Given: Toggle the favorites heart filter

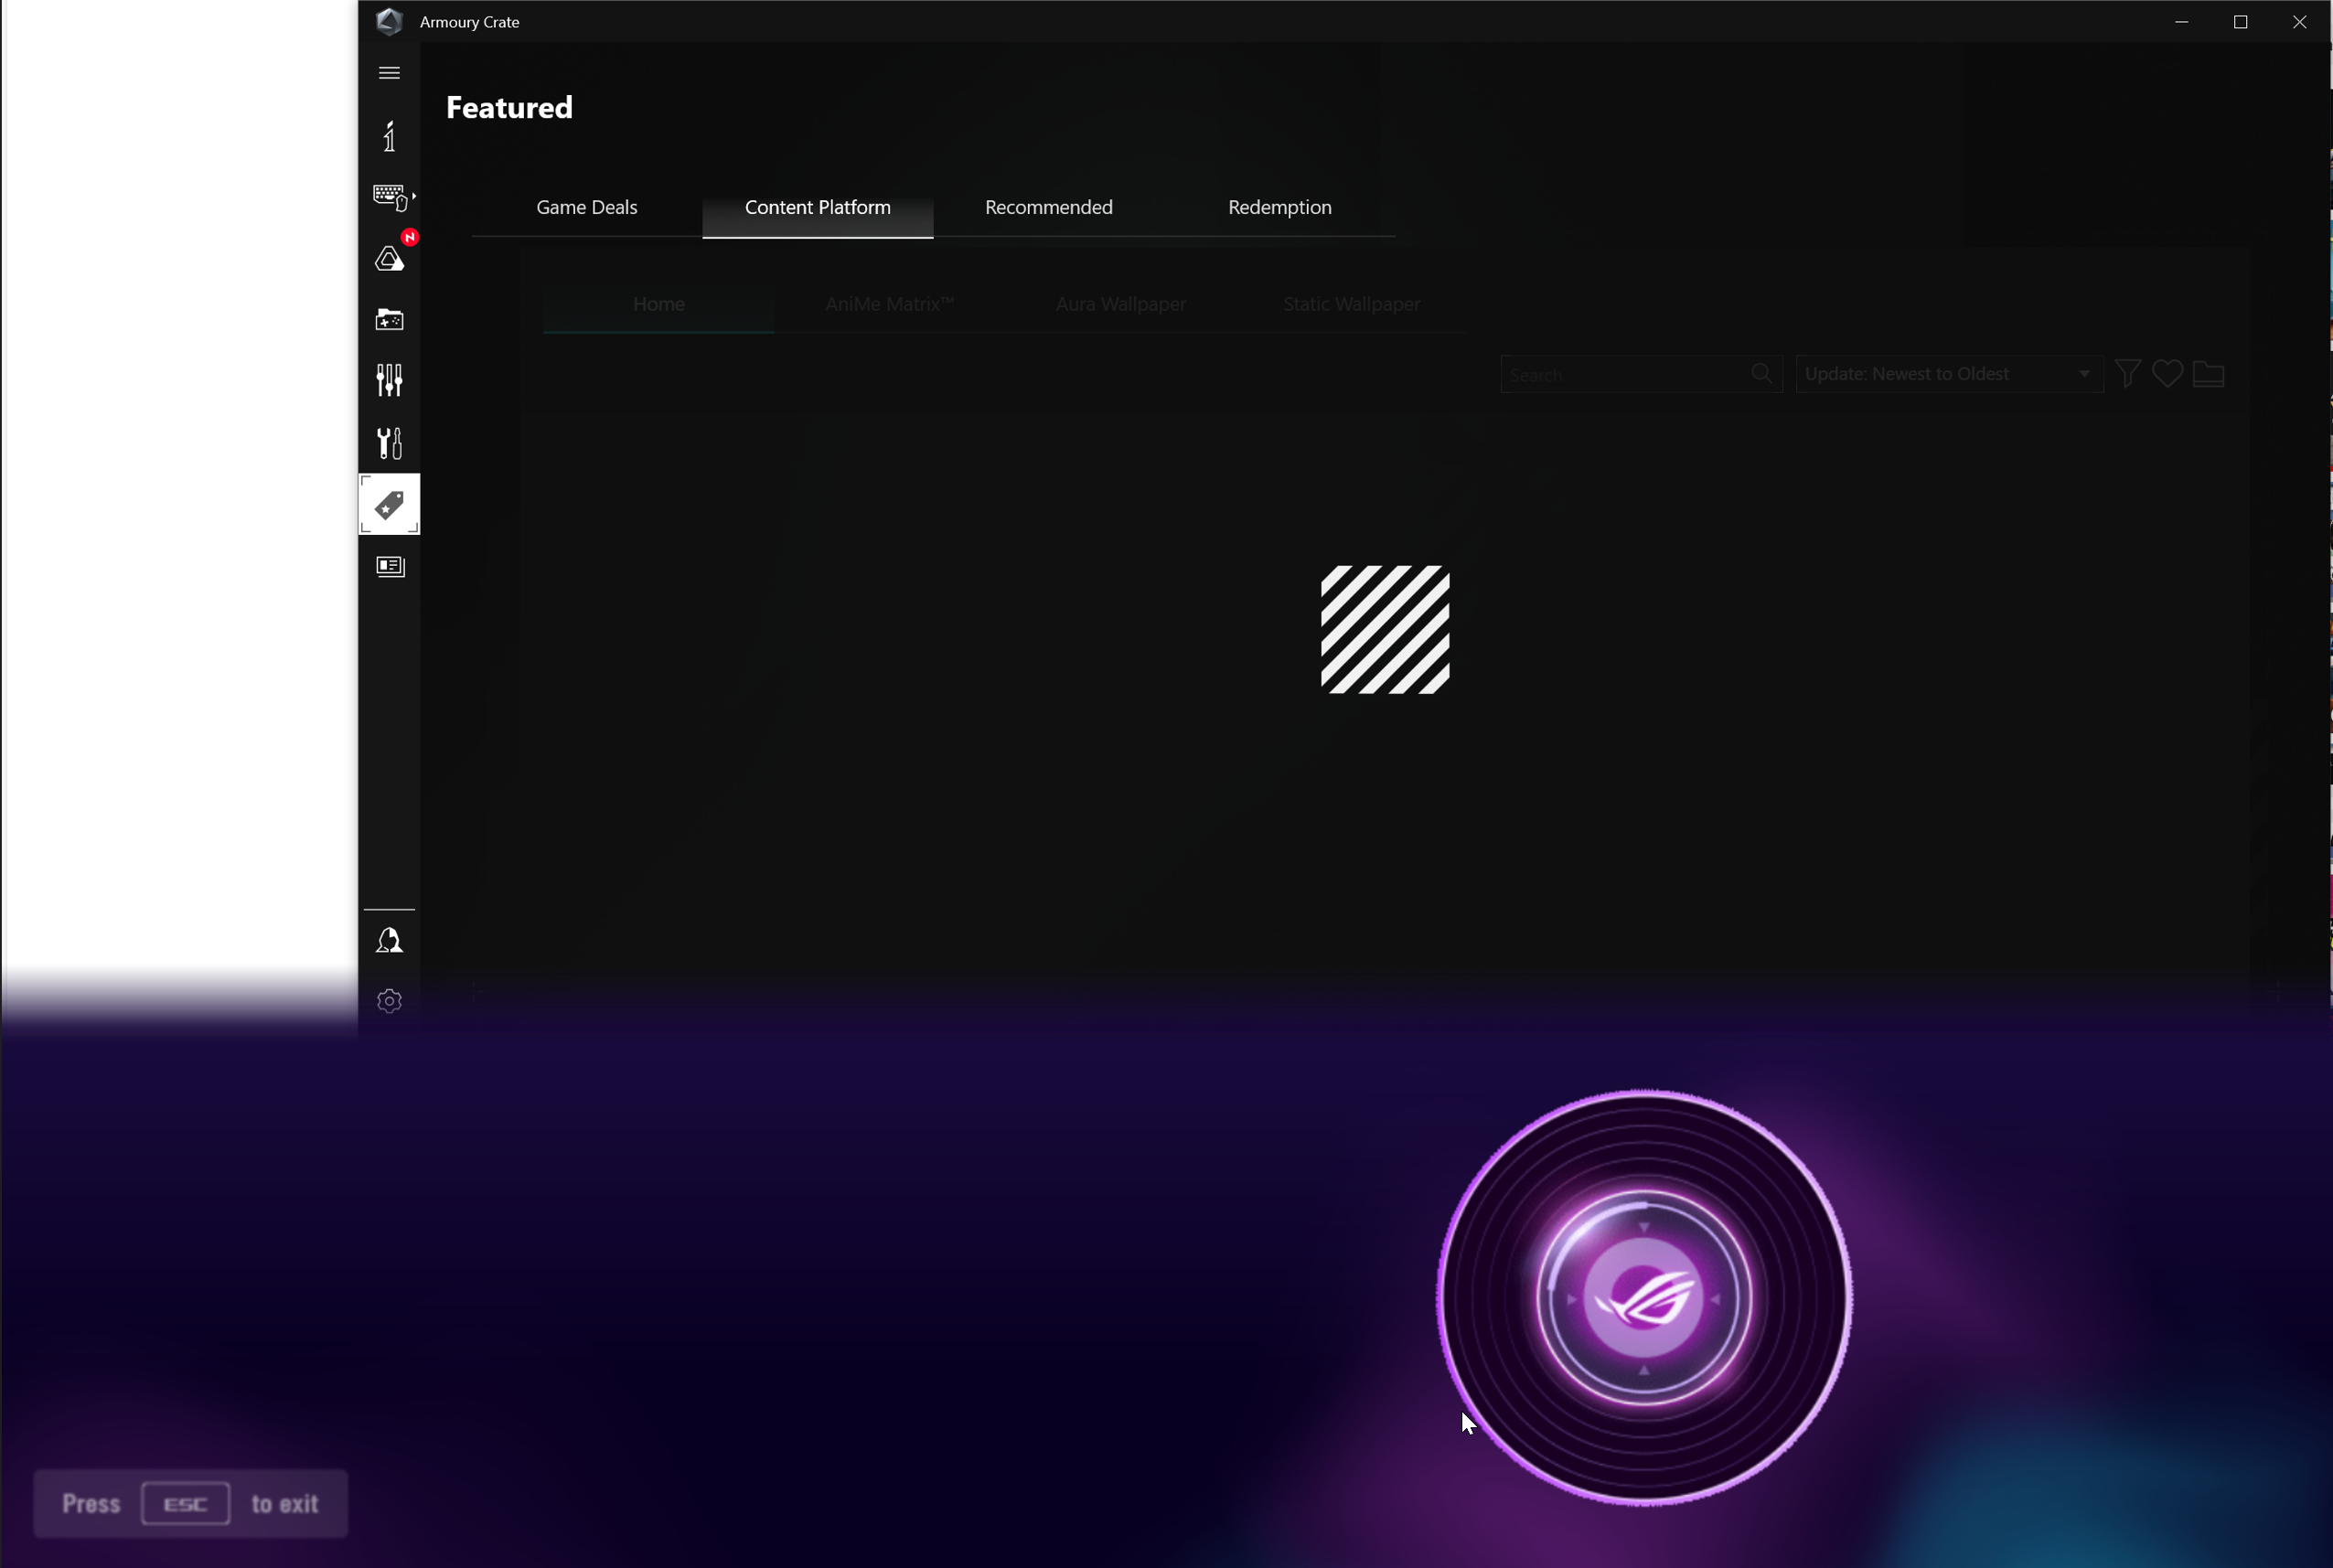Looking at the screenshot, I should 2167,374.
